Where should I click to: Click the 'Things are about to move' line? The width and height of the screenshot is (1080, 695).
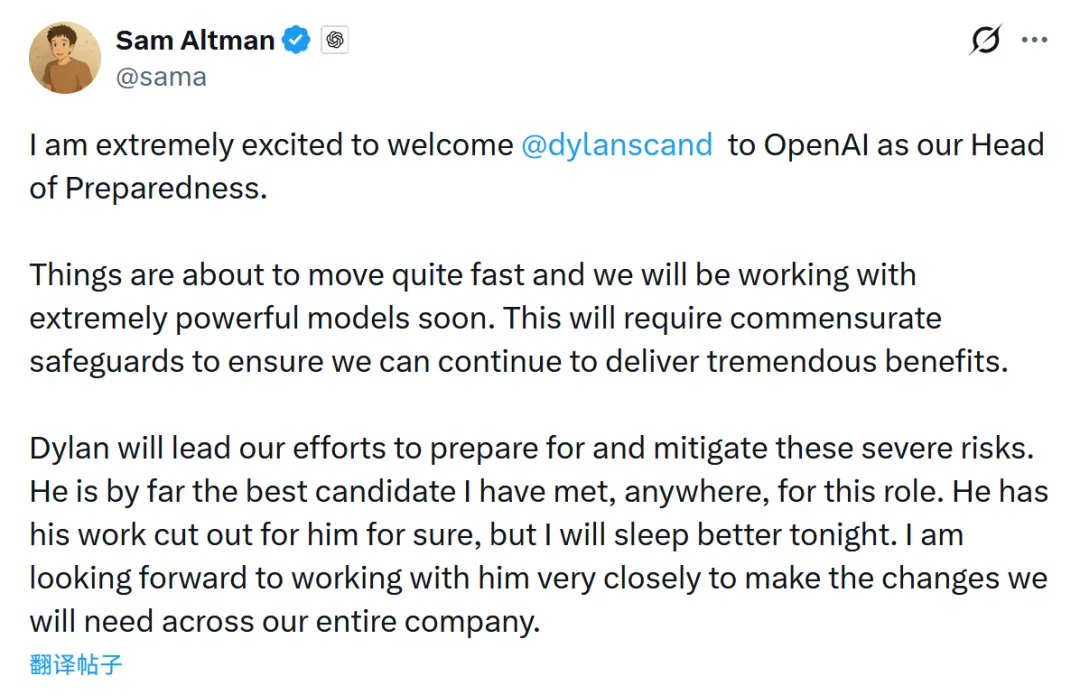472,275
